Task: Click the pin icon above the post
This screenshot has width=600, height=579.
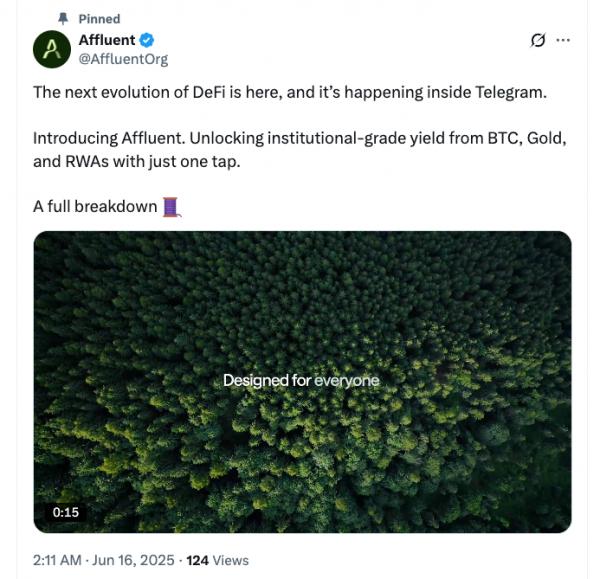Action: pyautogui.click(x=65, y=18)
